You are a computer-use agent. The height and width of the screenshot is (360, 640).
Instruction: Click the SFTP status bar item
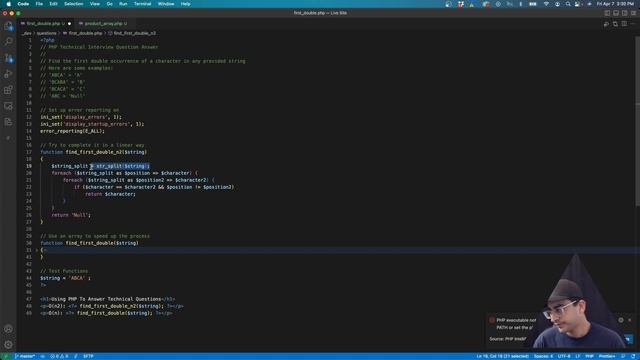pos(88,356)
